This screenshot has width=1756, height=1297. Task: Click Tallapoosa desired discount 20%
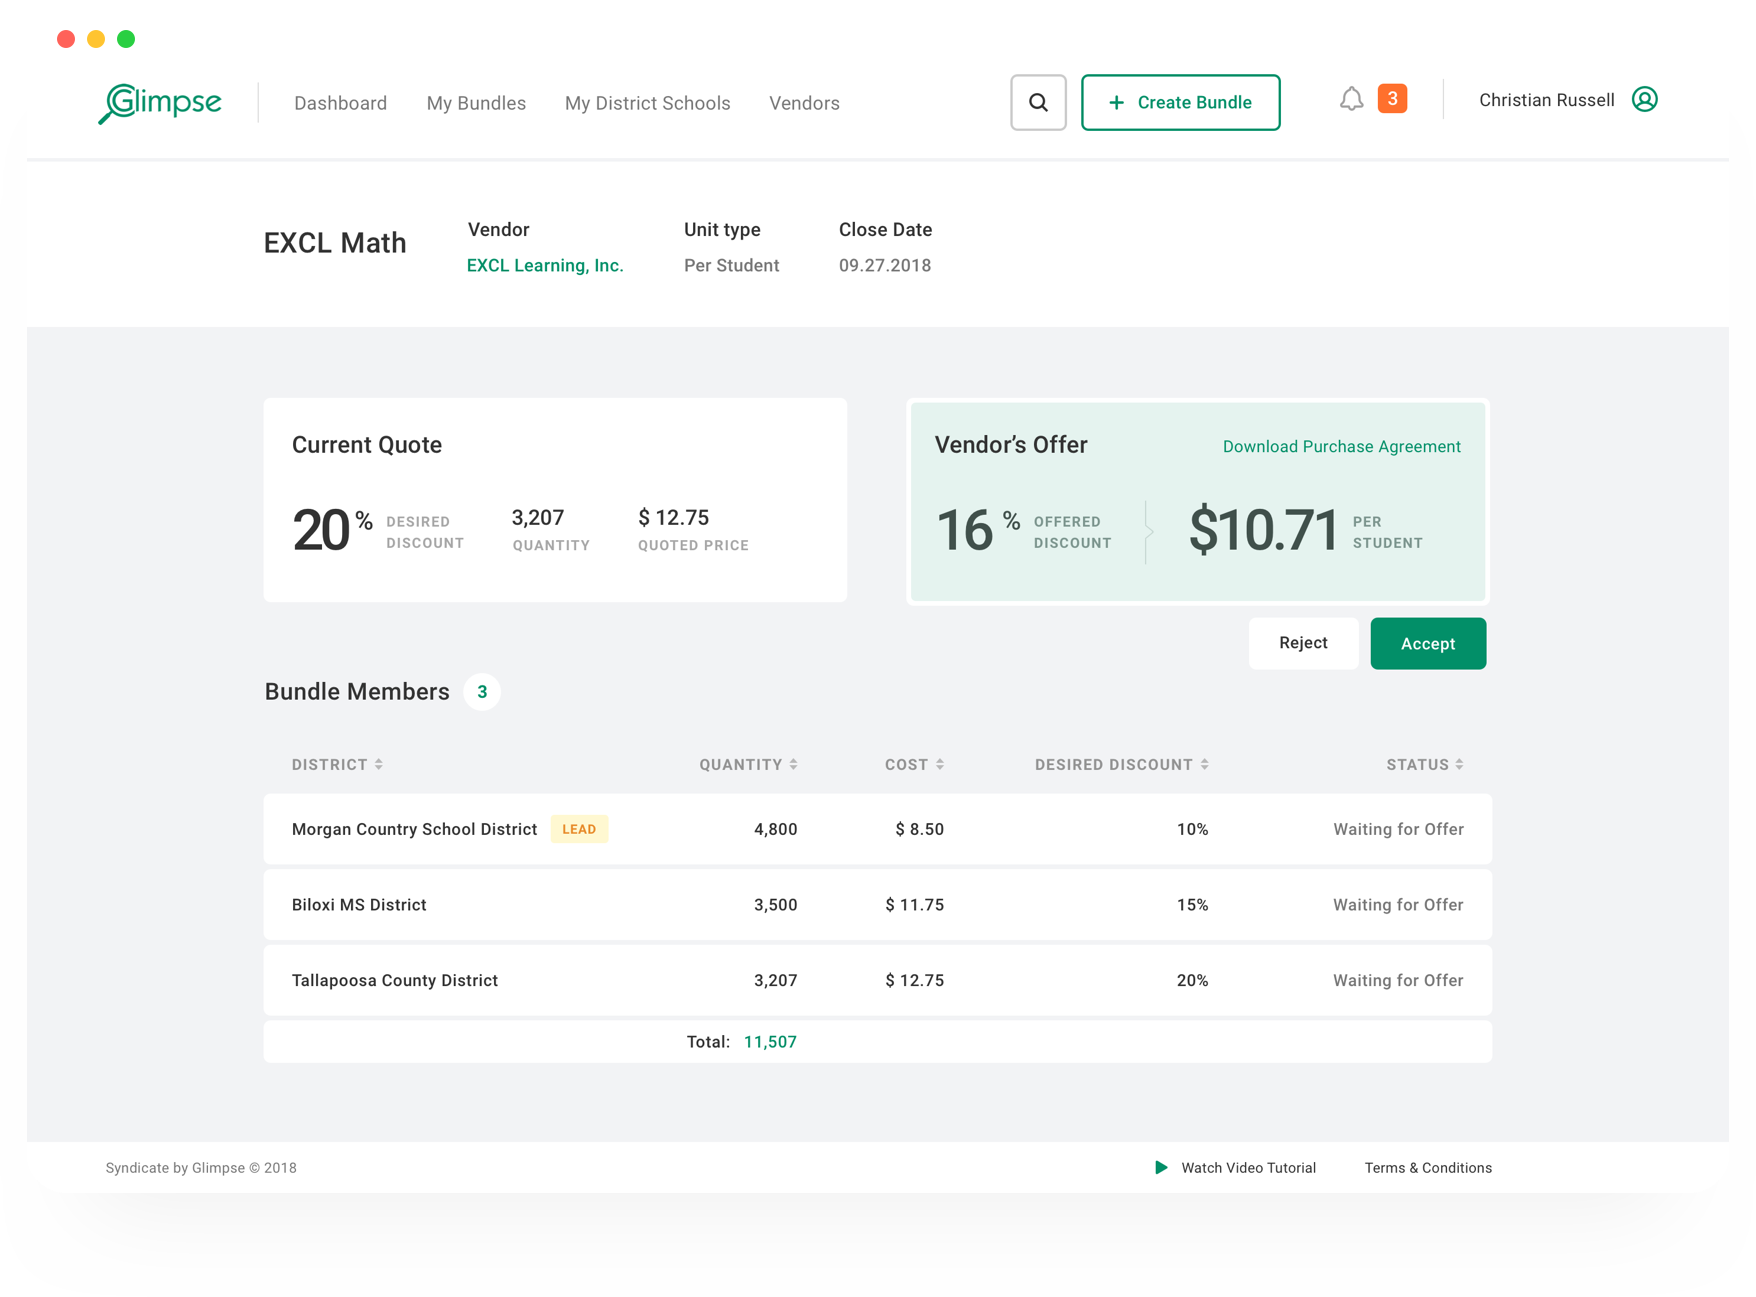pyautogui.click(x=1192, y=980)
